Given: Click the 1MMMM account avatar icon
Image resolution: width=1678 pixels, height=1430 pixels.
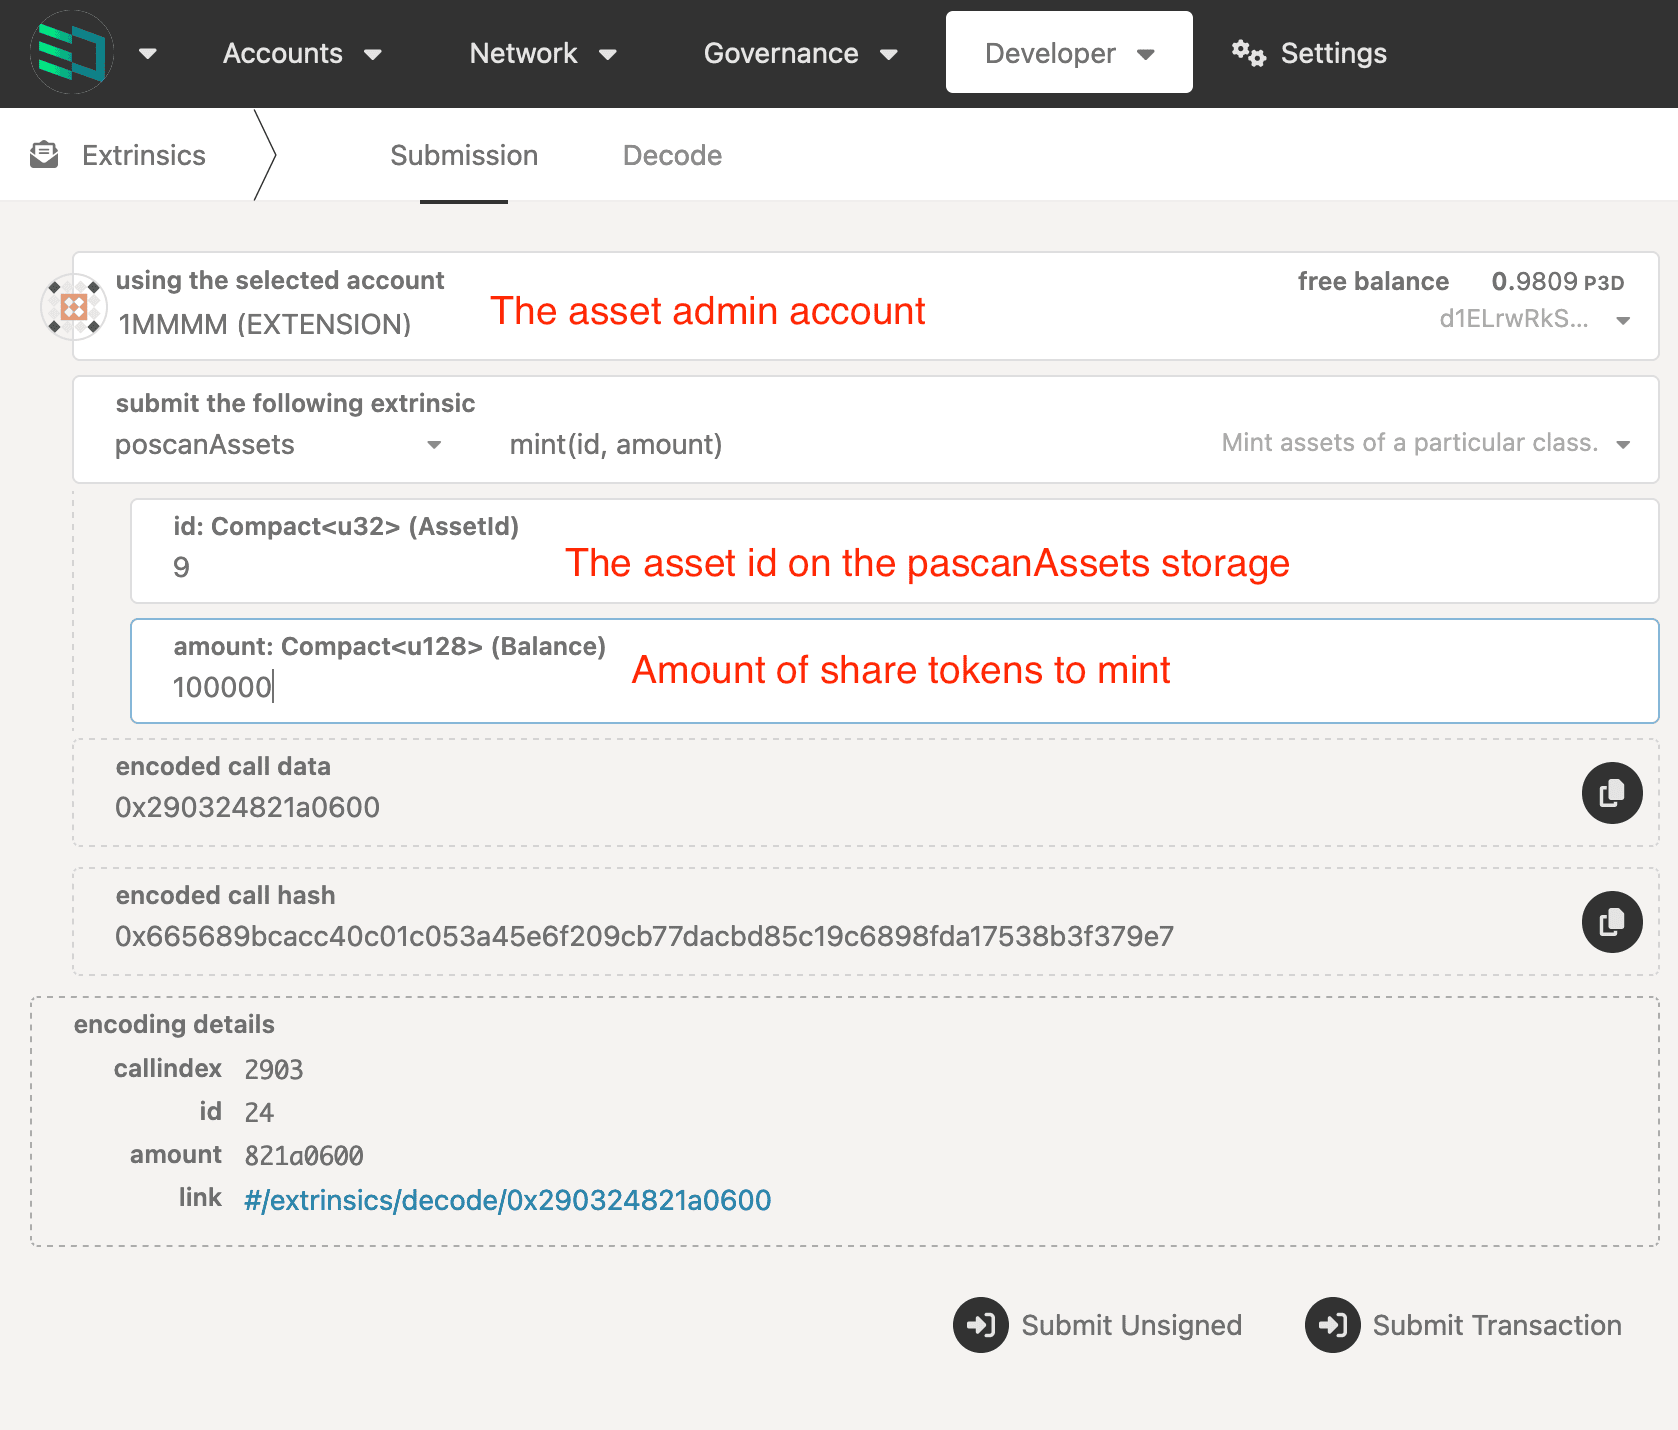Looking at the screenshot, I should (x=73, y=306).
